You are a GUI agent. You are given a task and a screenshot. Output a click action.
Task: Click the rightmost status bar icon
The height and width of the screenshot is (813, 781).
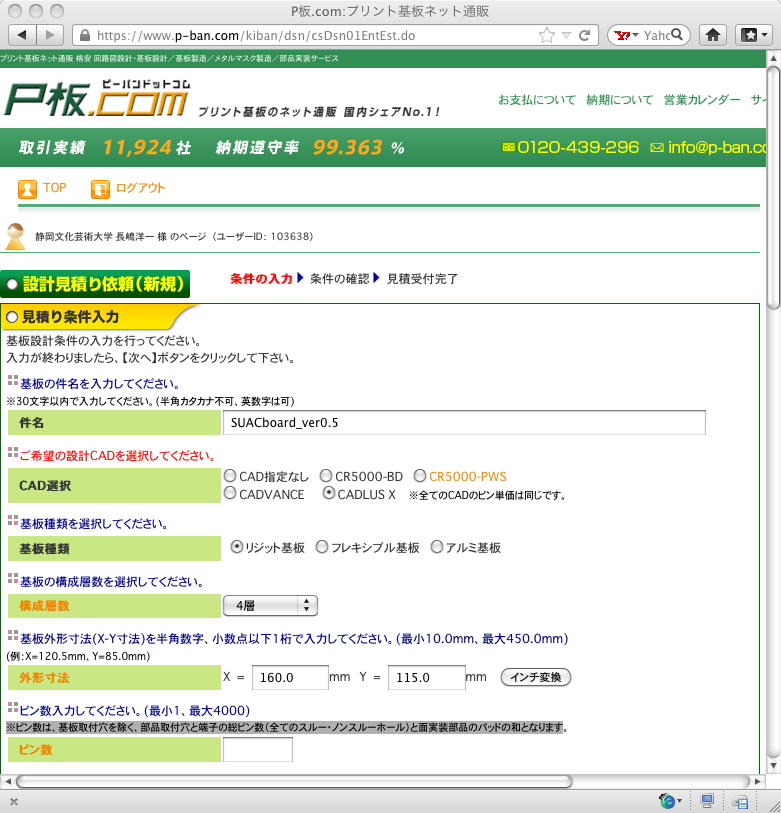point(741,802)
